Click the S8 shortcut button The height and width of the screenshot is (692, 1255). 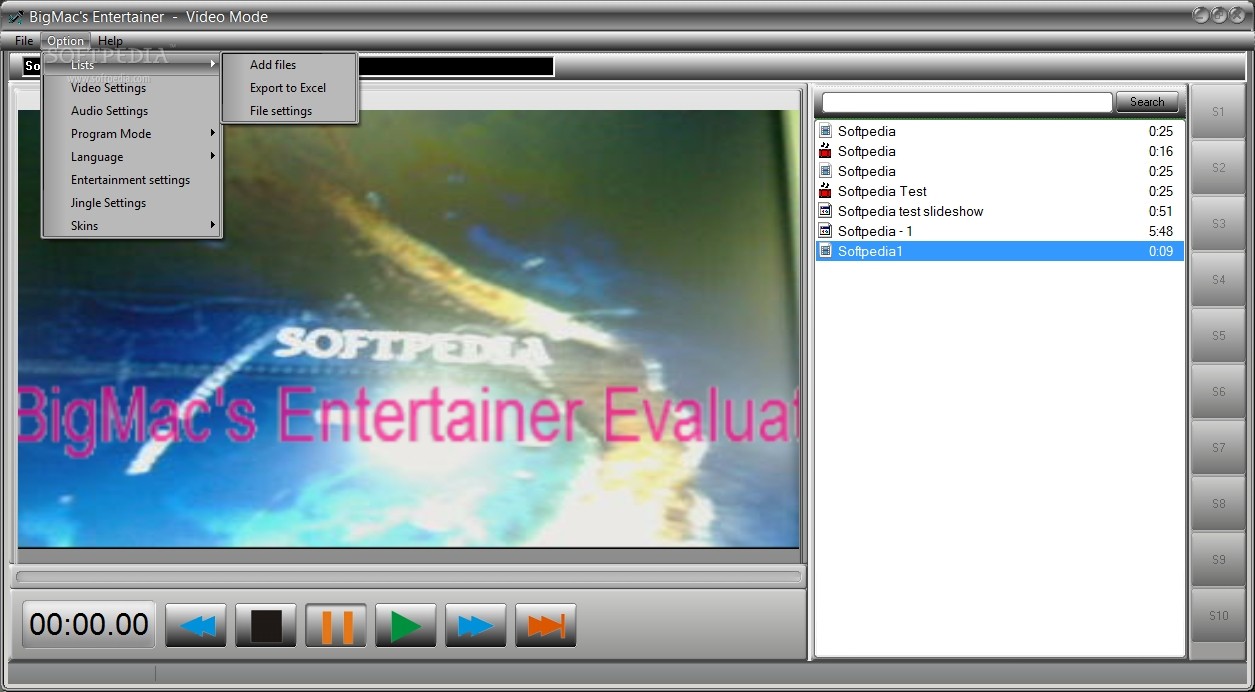pyautogui.click(x=1218, y=504)
